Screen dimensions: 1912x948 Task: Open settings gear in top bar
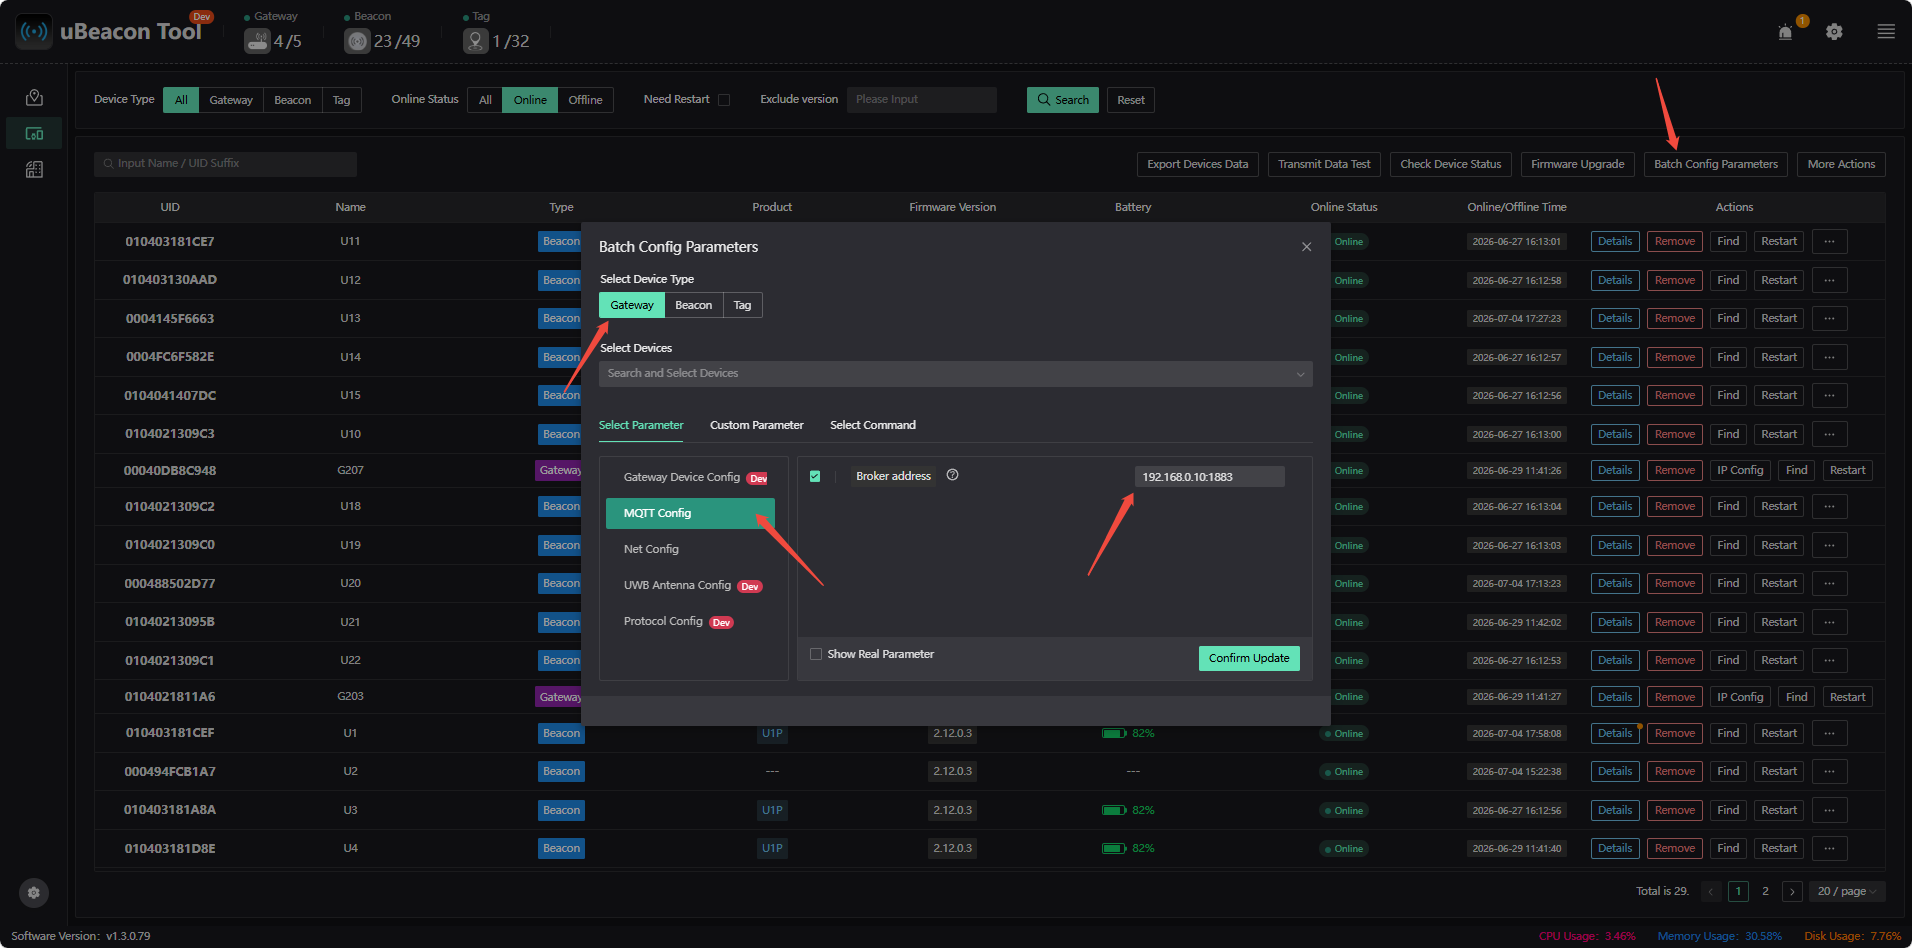(1834, 32)
